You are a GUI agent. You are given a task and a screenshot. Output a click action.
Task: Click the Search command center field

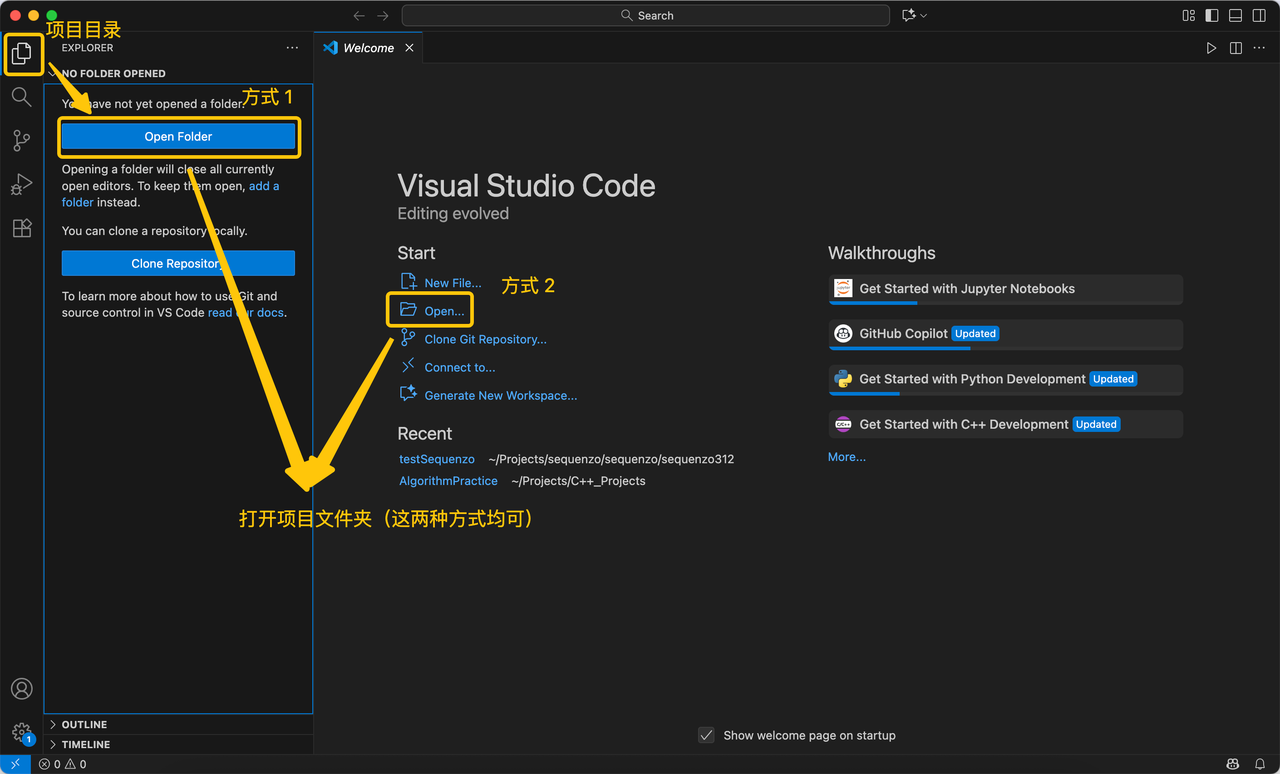pyautogui.click(x=646, y=15)
